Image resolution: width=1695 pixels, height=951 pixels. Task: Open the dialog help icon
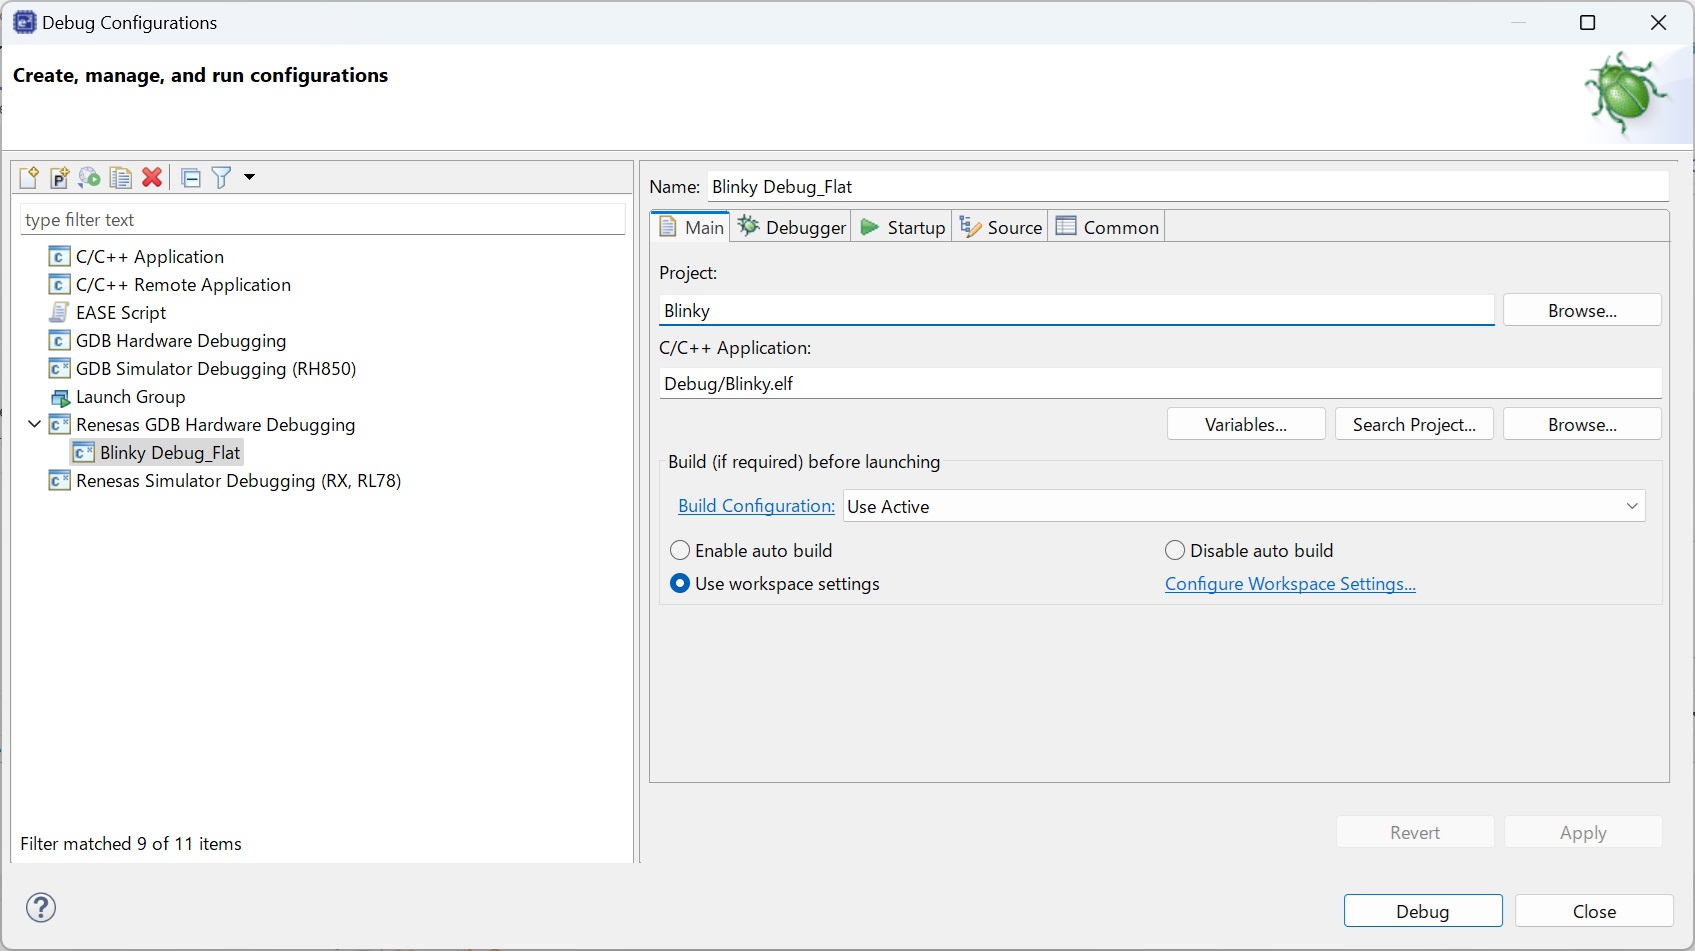(41, 907)
